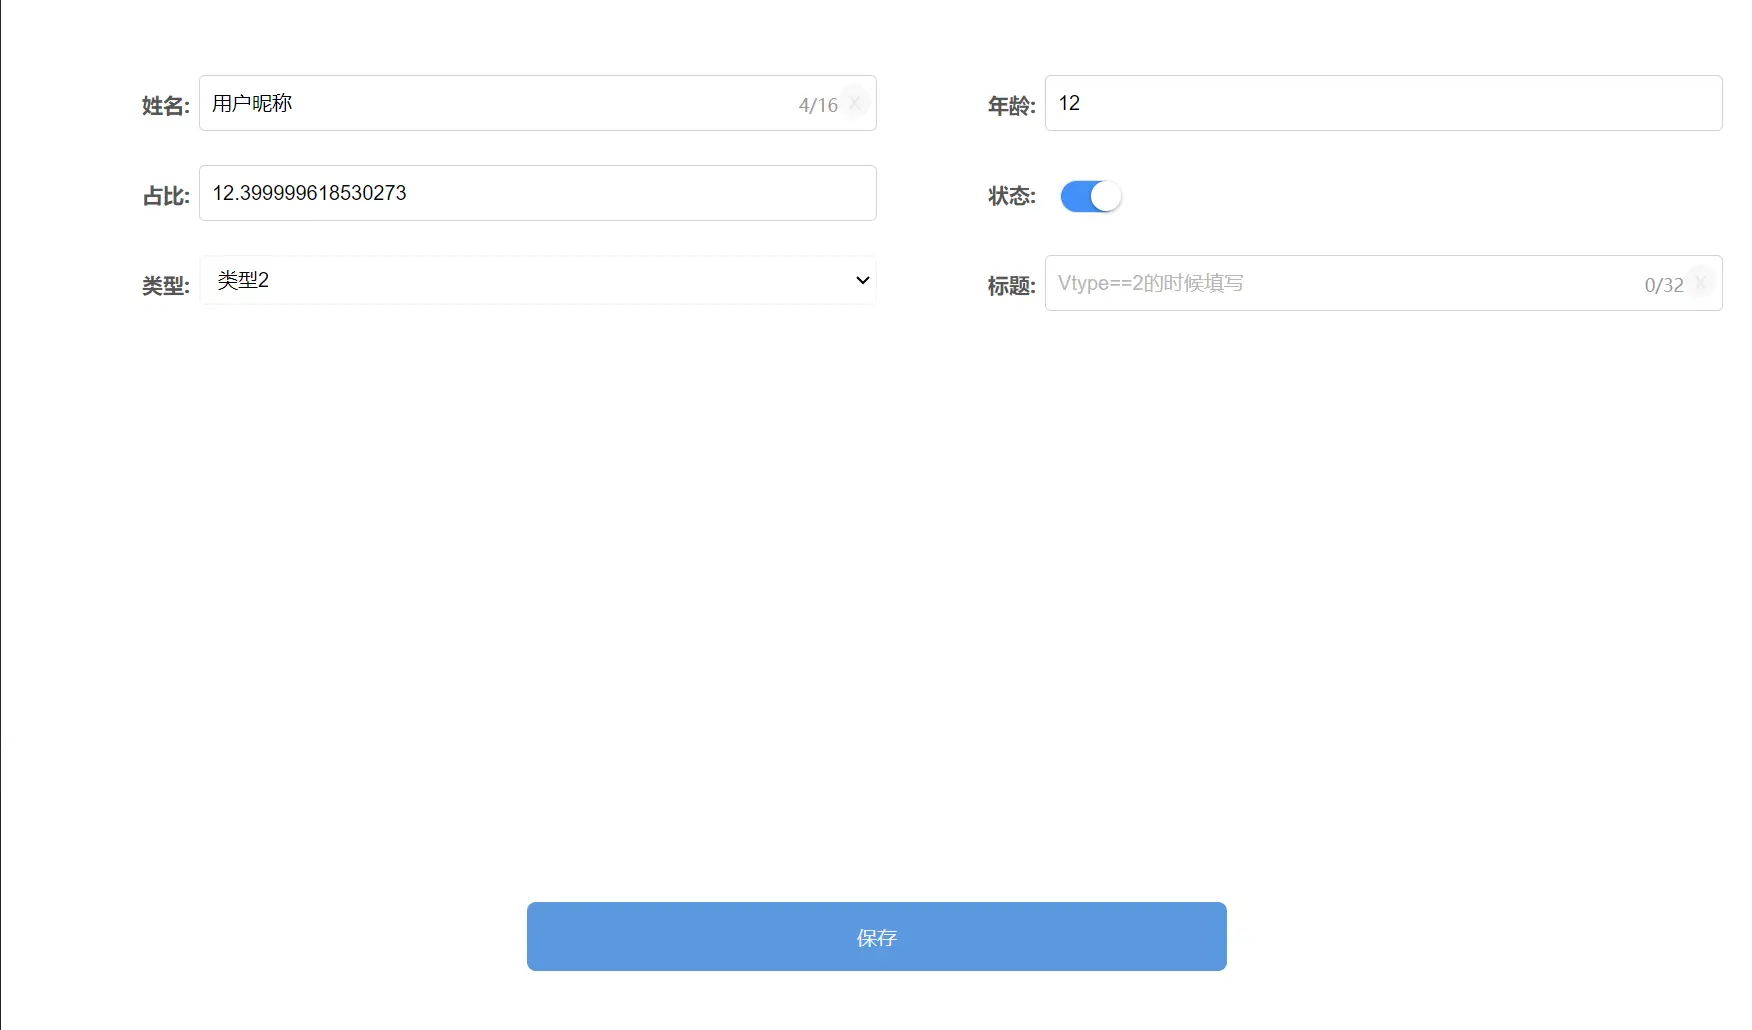This screenshot has width=1752, height=1030.
Task: Clear the 标题 field with its X icon
Action: (1701, 283)
